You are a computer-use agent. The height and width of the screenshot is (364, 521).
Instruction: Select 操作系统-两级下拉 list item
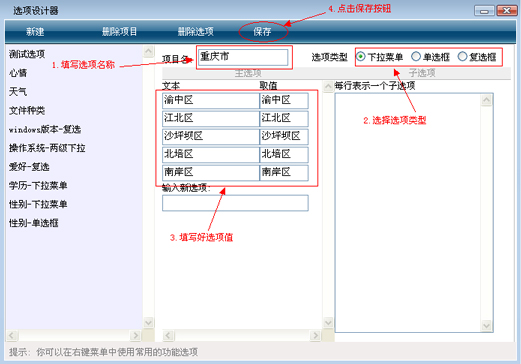click(47, 148)
